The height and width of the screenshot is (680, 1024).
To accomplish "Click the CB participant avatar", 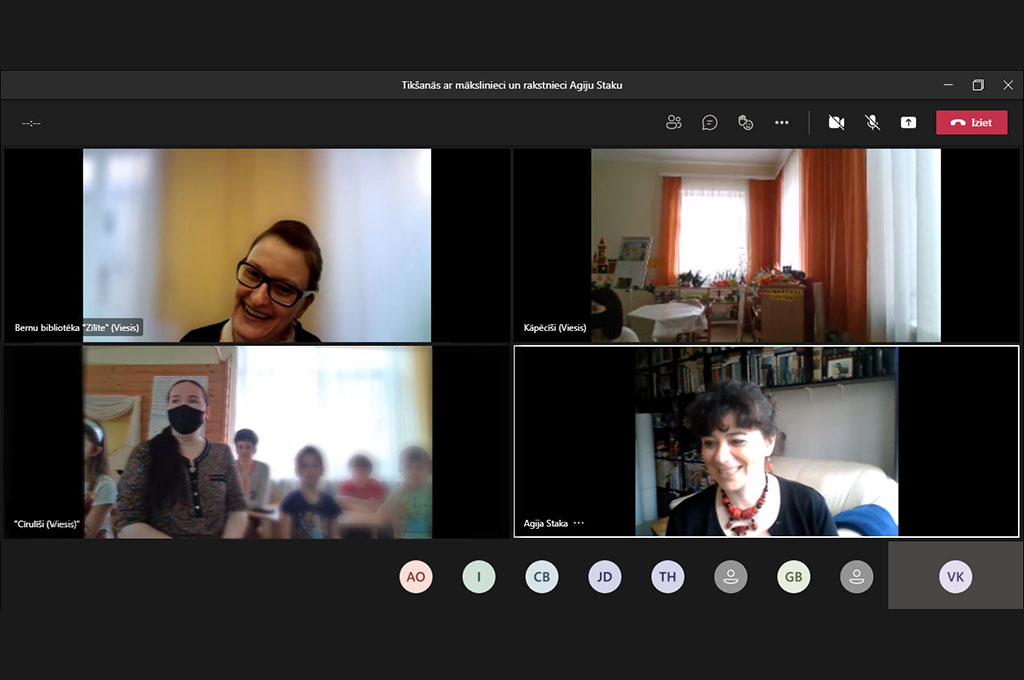I will tap(542, 577).
